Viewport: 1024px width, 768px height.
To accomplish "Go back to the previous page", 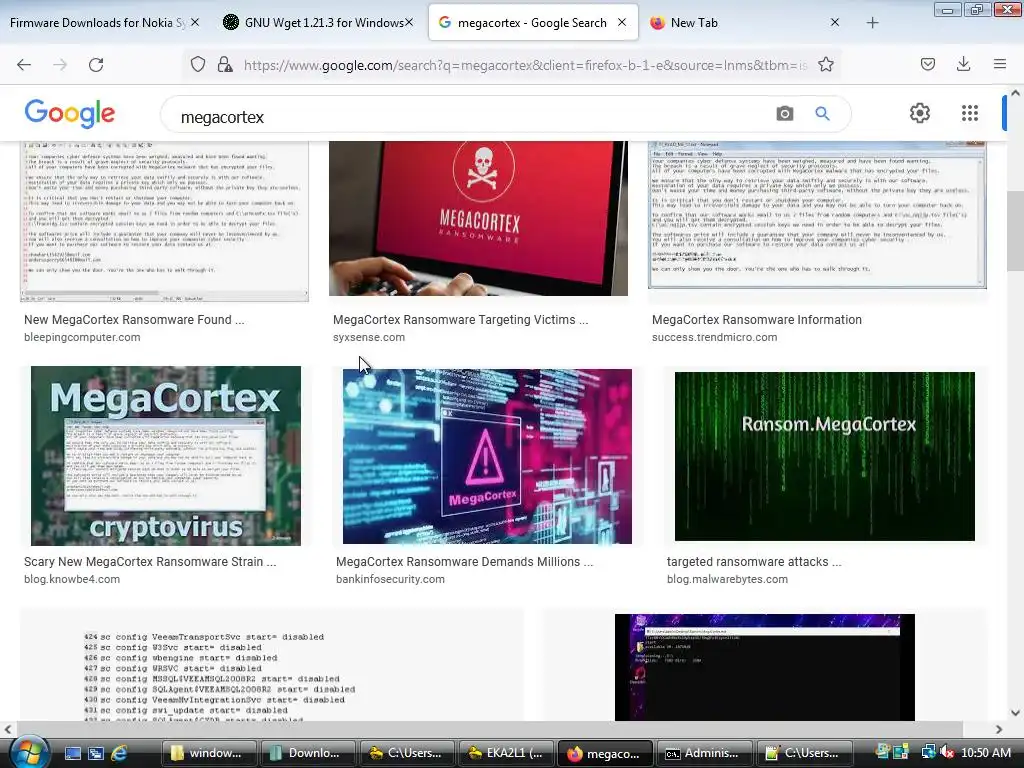I will coord(24,65).
